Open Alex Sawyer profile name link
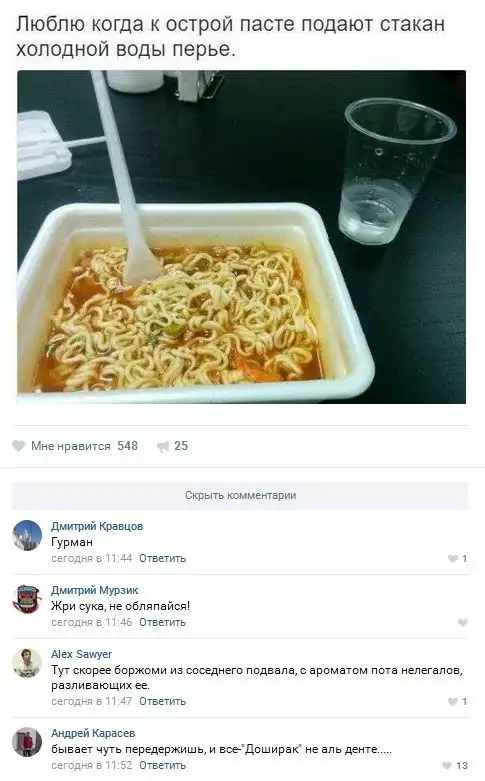 pyautogui.click(x=81, y=654)
